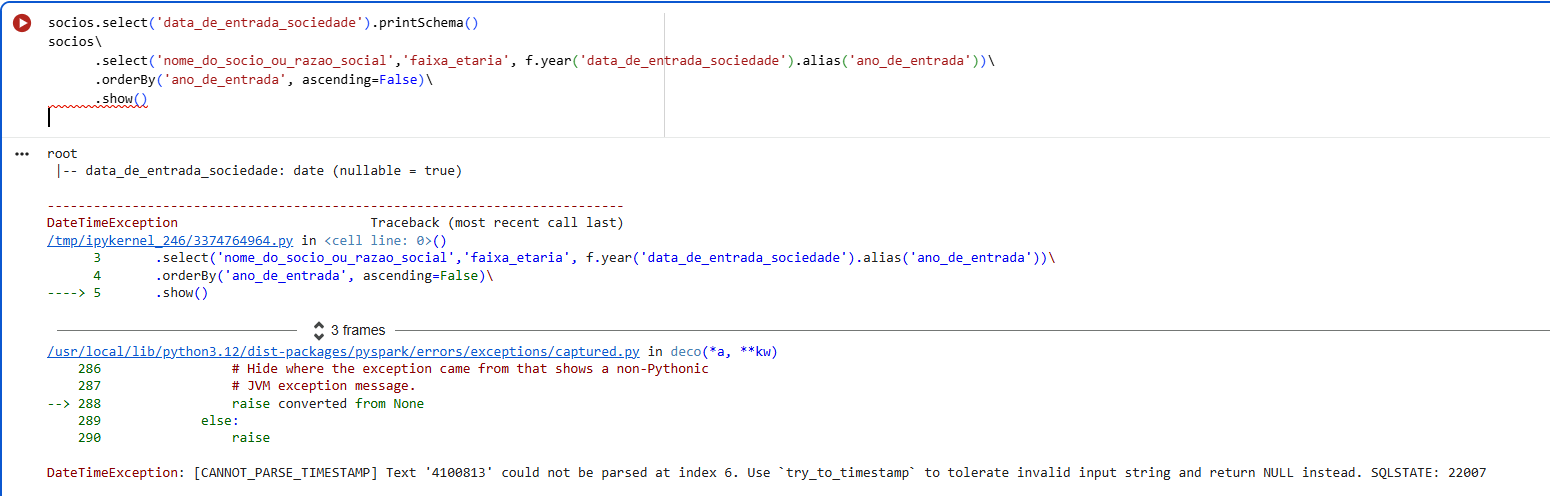
Task: Click line 287 'JVM exception message' comment
Action: click(247, 386)
